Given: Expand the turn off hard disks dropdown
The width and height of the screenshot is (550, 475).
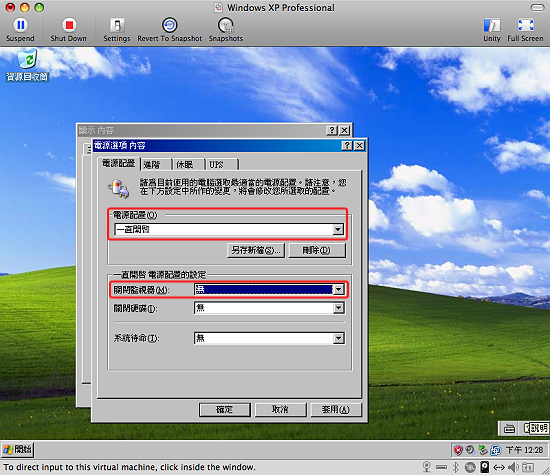Looking at the screenshot, I should click(x=338, y=308).
